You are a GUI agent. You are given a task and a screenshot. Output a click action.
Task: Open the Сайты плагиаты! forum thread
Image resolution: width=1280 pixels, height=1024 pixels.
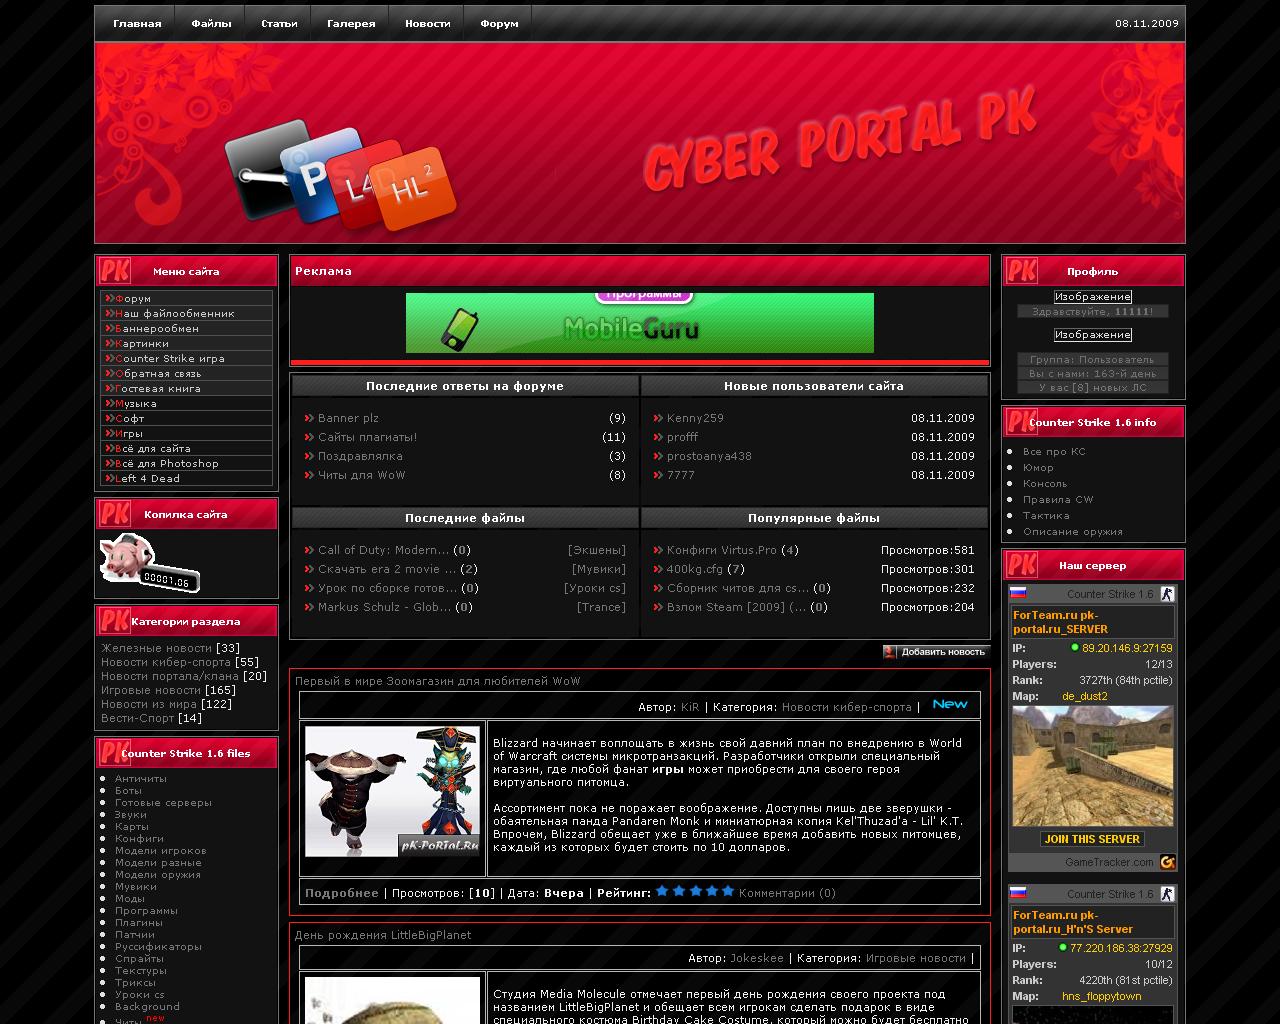coord(367,437)
